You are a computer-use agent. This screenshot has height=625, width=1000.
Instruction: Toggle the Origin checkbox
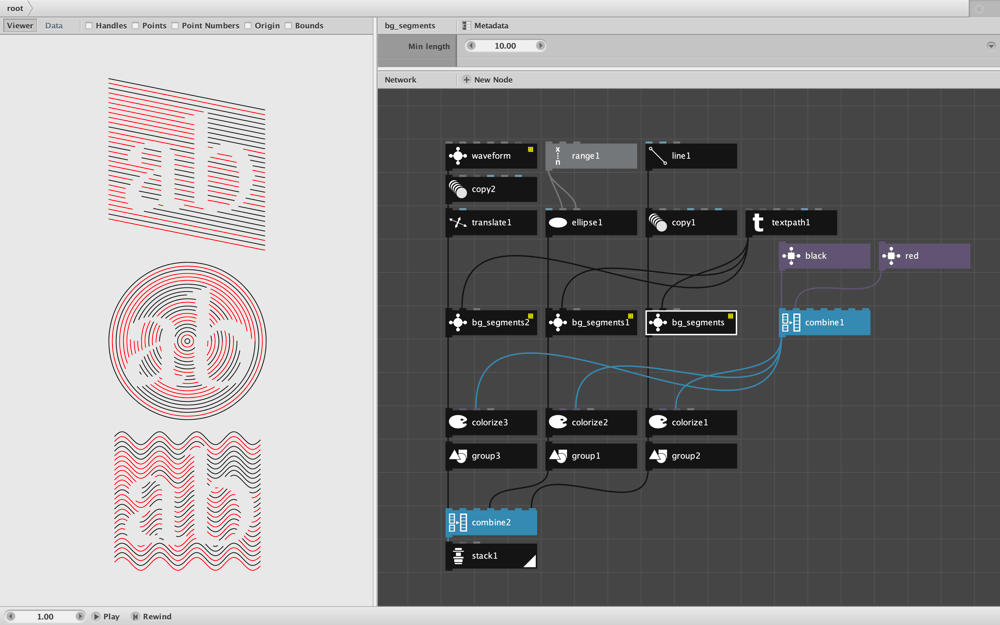point(247,26)
